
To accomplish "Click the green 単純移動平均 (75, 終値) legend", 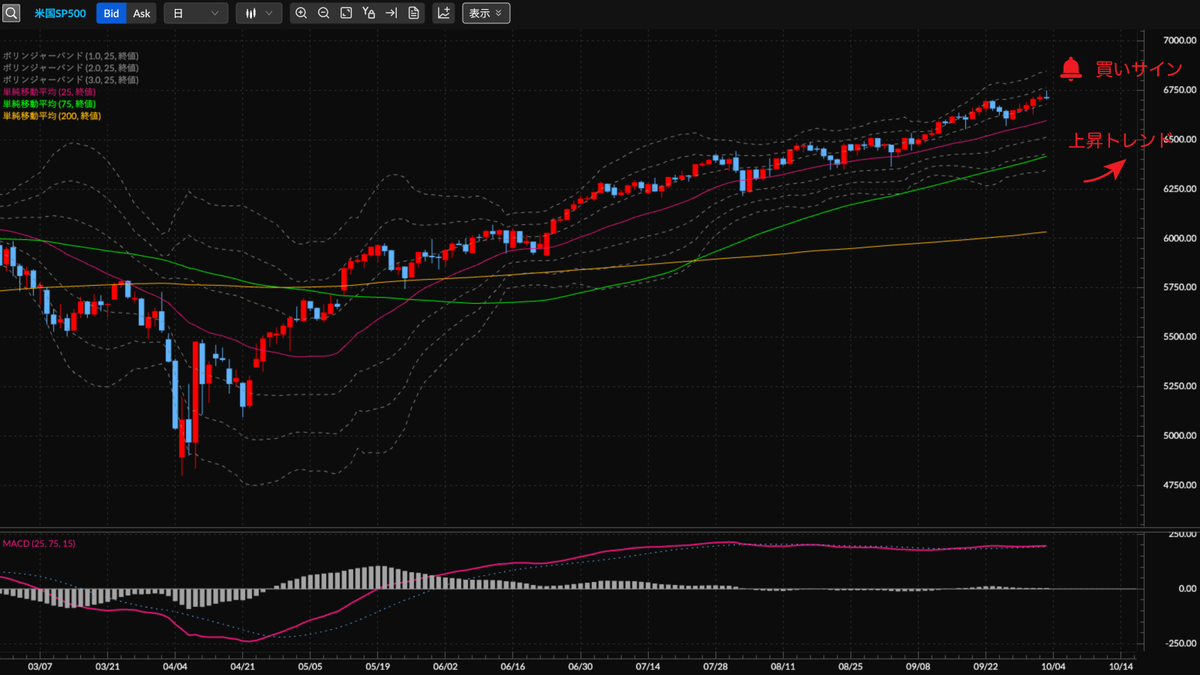I will point(49,104).
